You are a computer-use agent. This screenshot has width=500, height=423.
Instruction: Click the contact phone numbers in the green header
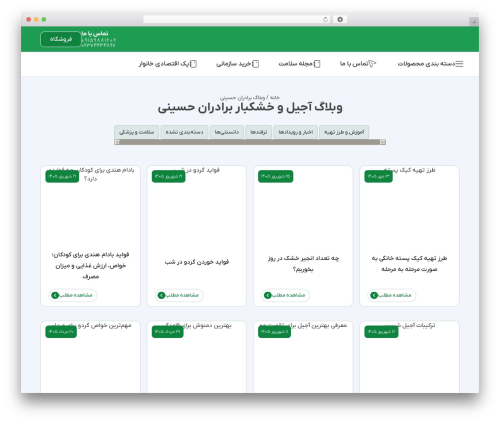[x=99, y=43]
